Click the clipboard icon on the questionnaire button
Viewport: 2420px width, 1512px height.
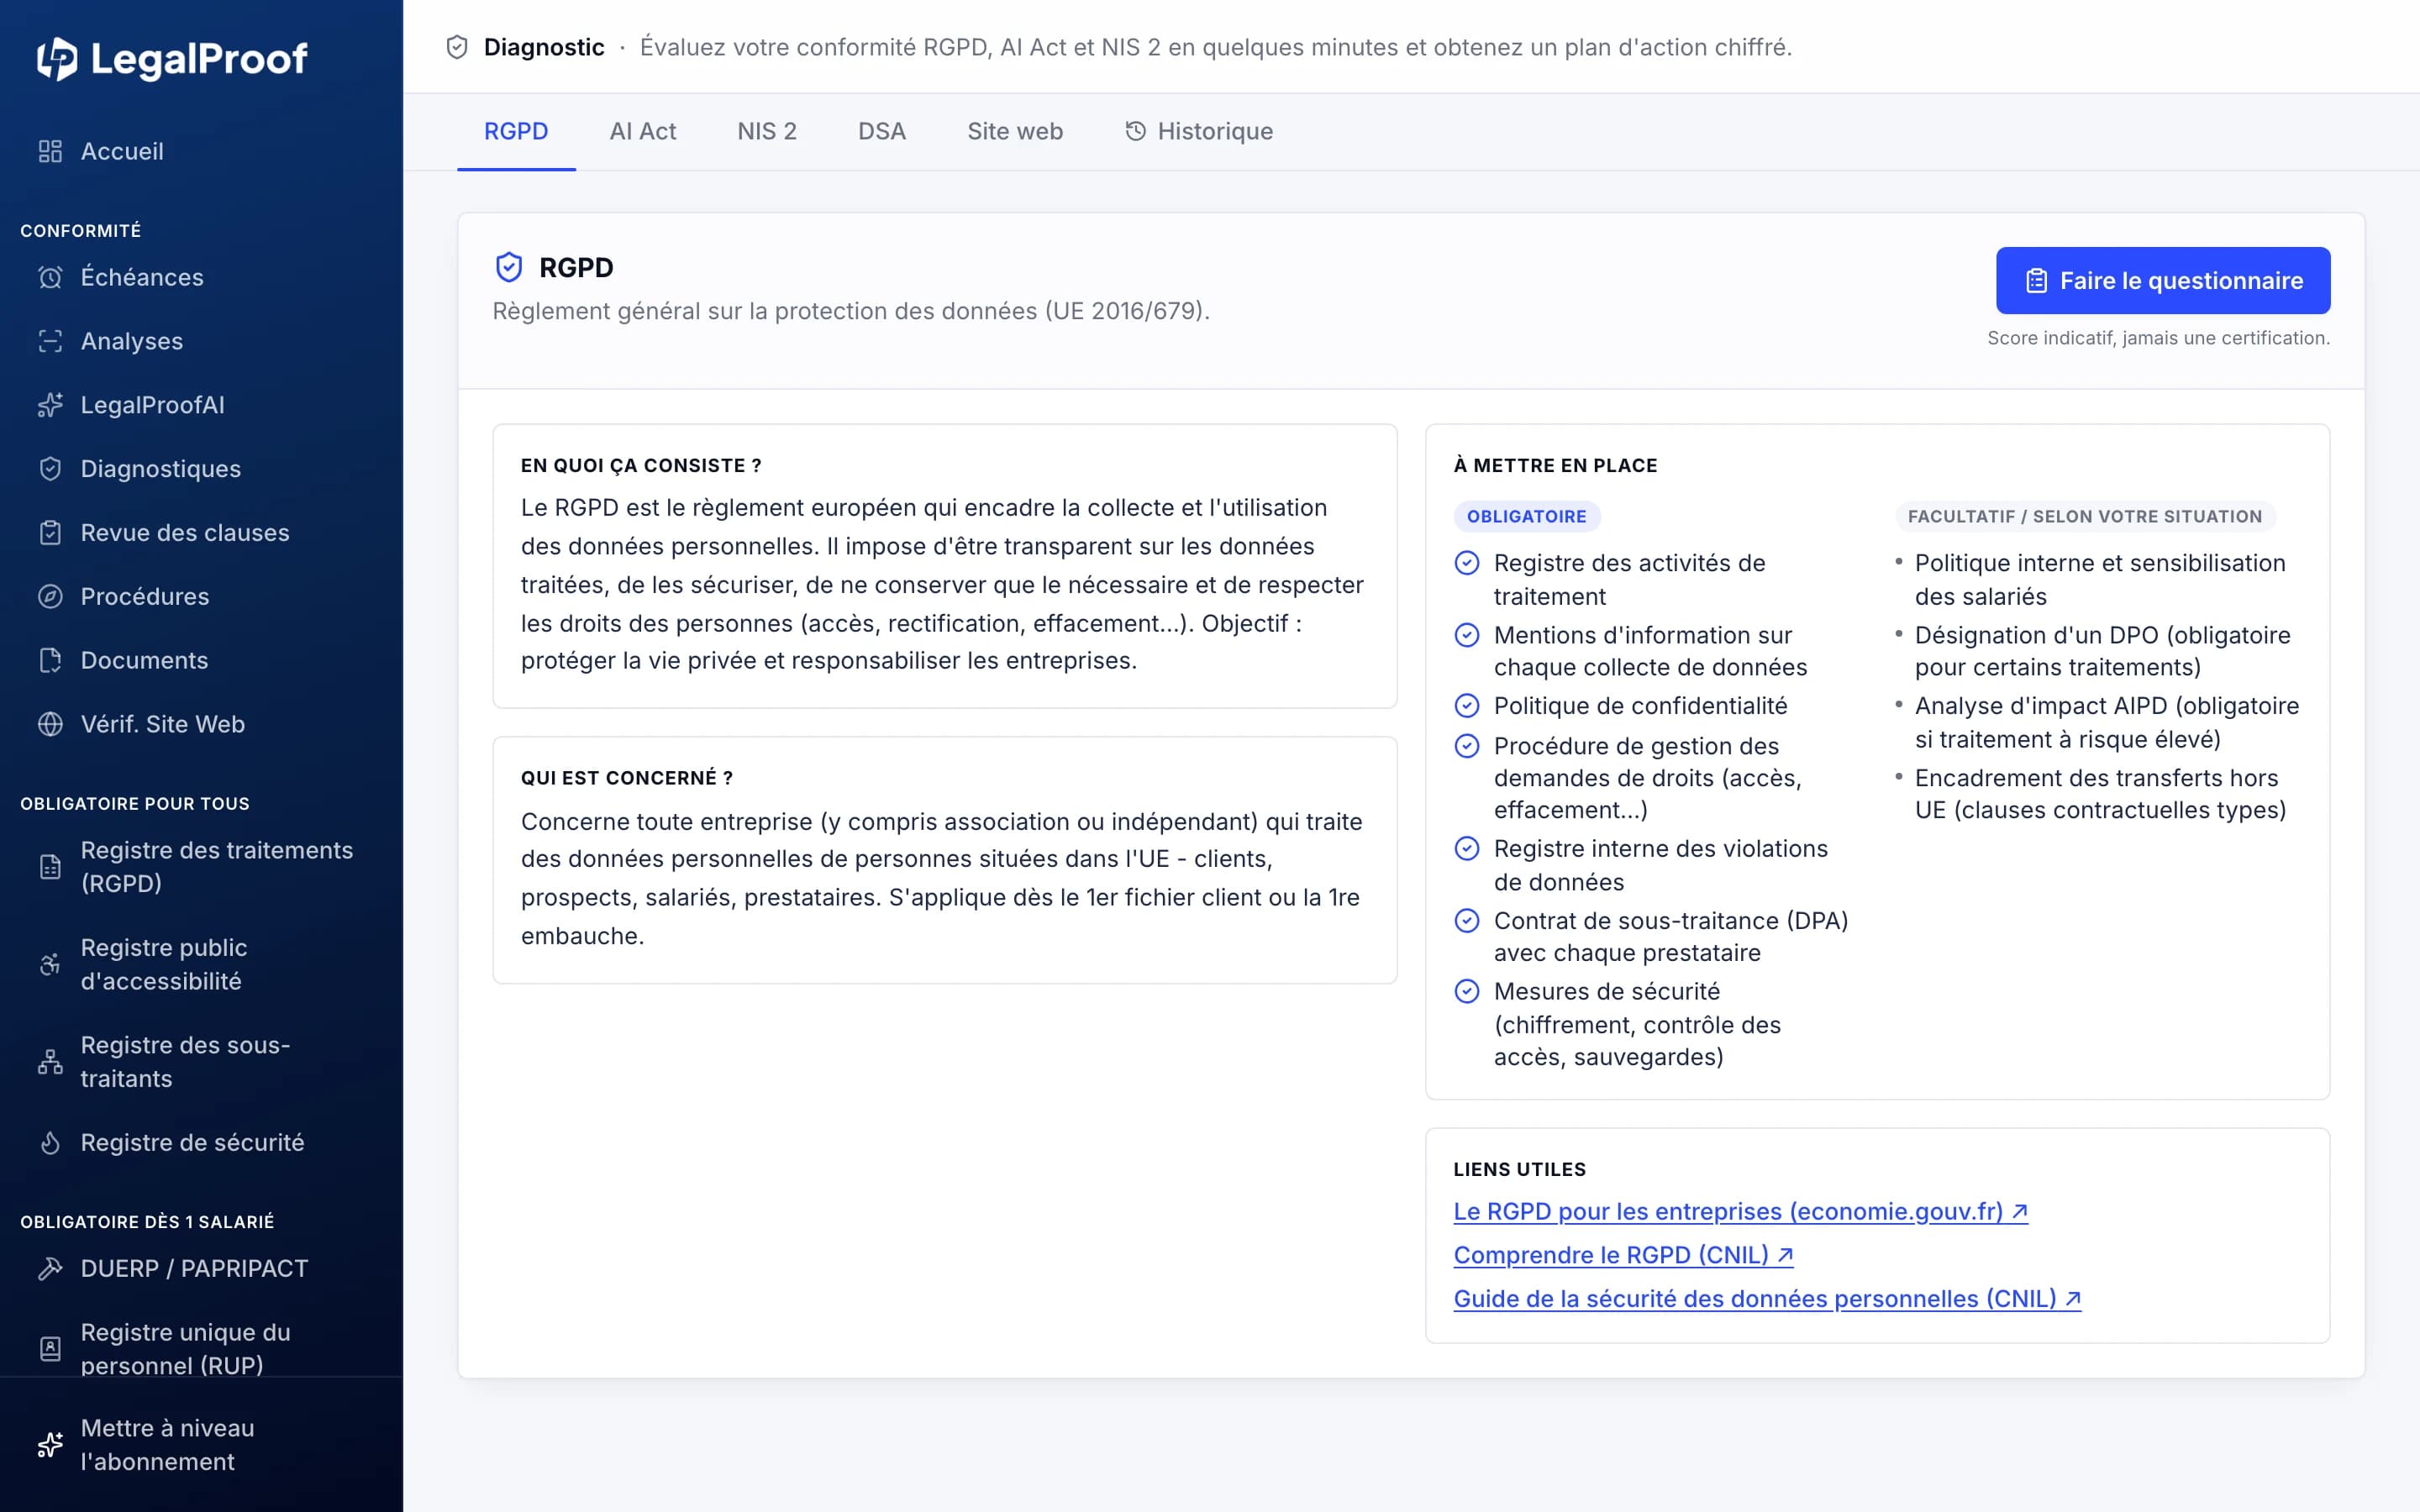tap(2036, 281)
